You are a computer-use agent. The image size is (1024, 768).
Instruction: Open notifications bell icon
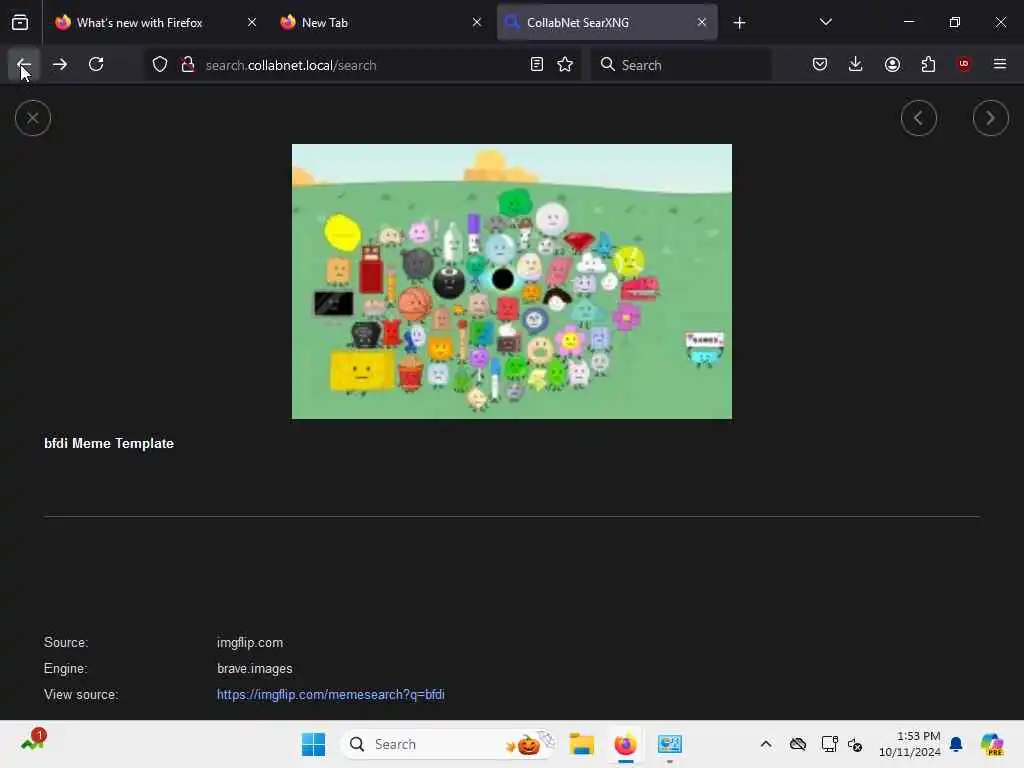tap(956, 744)
